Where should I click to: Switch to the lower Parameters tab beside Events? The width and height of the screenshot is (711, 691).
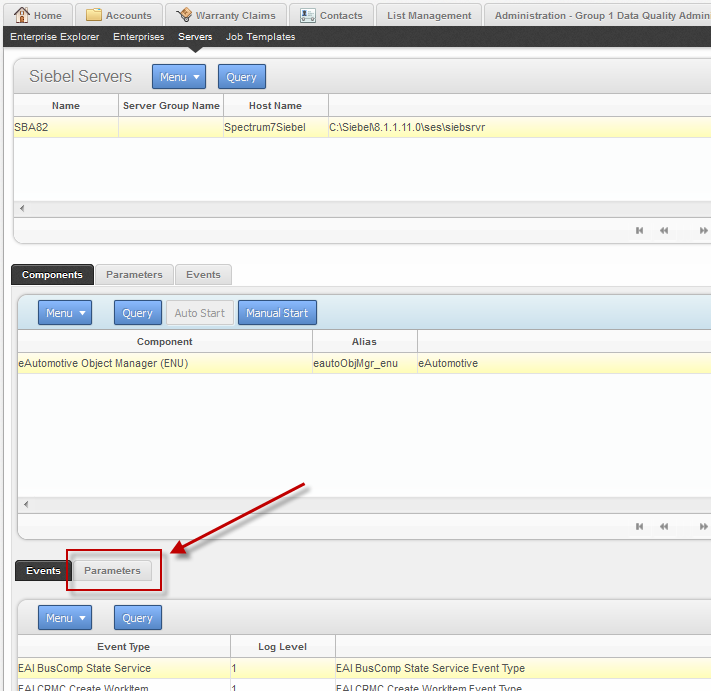pyautogui.click(x=112, y=571)
